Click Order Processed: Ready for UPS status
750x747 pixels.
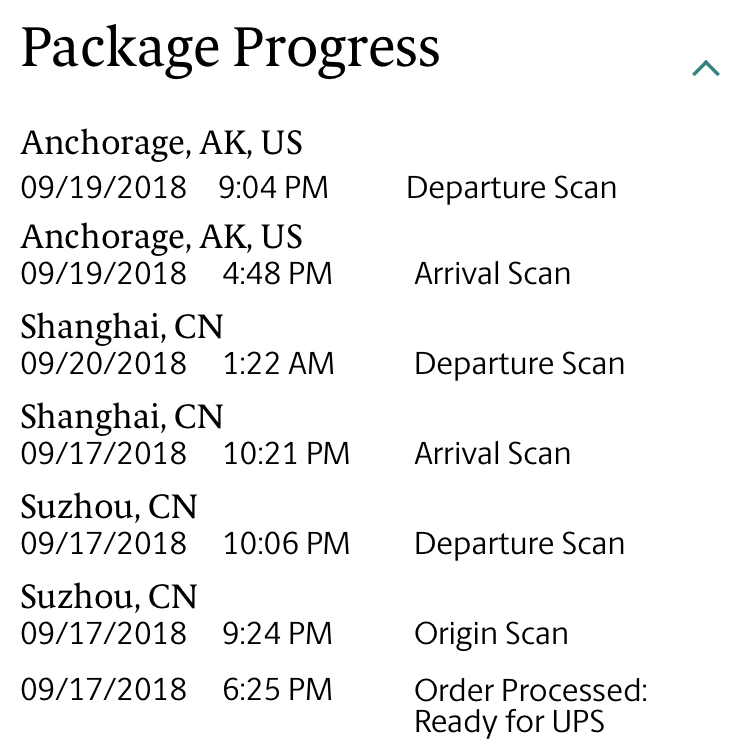530,705
